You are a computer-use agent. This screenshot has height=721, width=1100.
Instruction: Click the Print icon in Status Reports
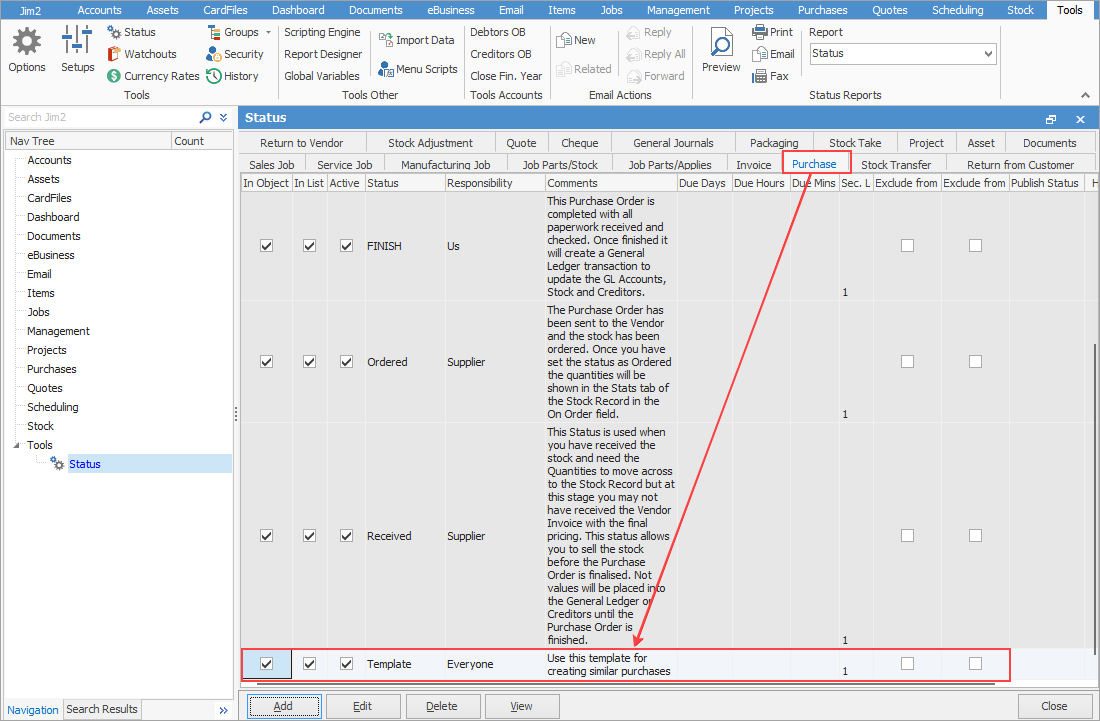click(760, 32)
